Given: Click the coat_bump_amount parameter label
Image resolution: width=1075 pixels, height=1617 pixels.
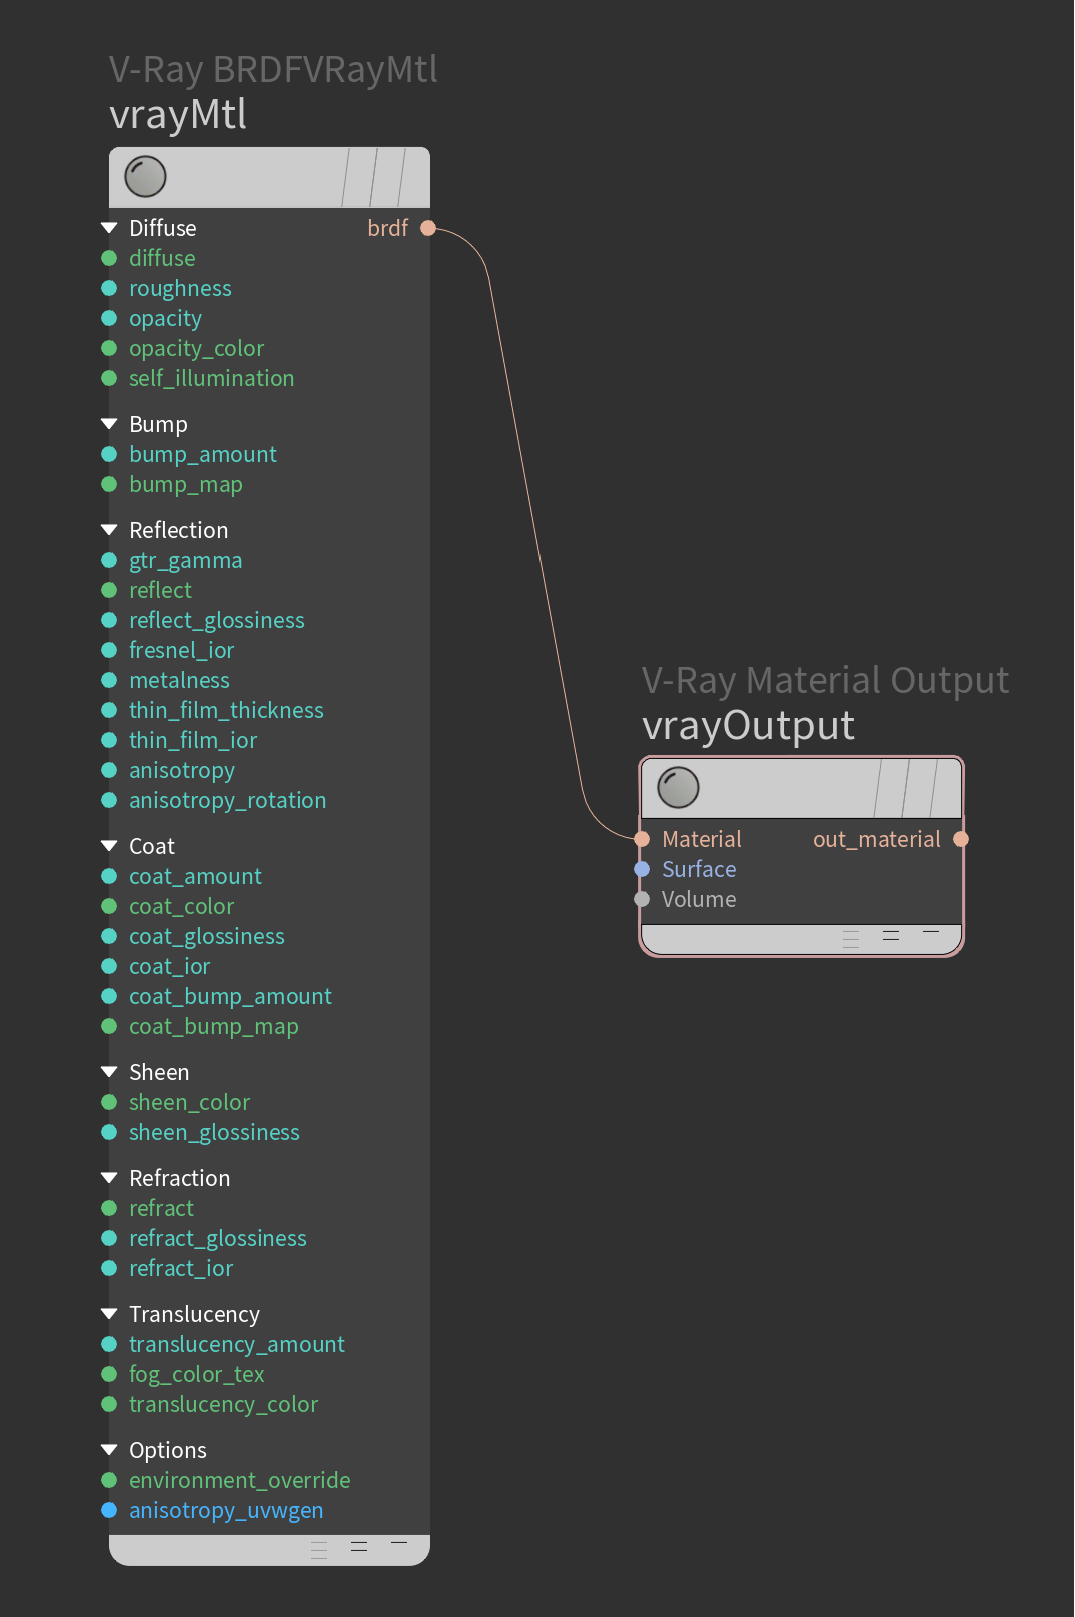Looking at the screenshot, I should [231, 997].
